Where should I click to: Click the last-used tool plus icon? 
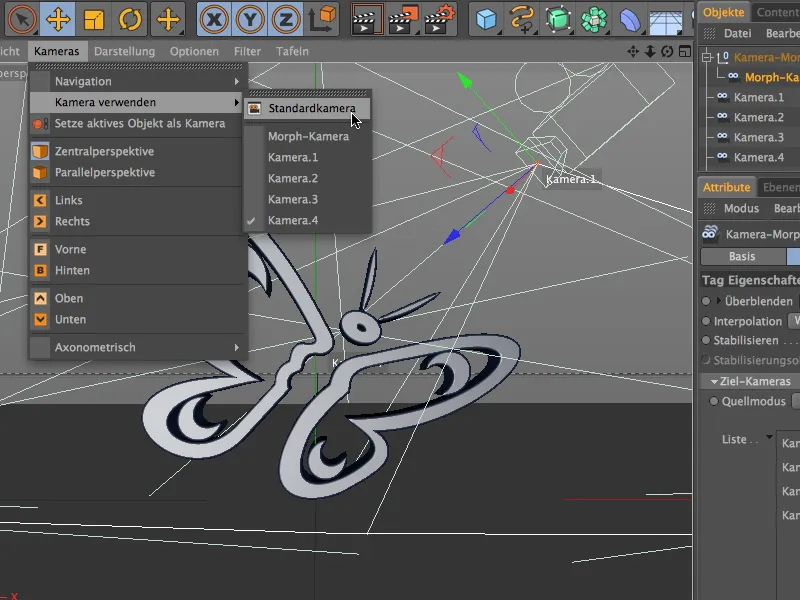(168, 19)
